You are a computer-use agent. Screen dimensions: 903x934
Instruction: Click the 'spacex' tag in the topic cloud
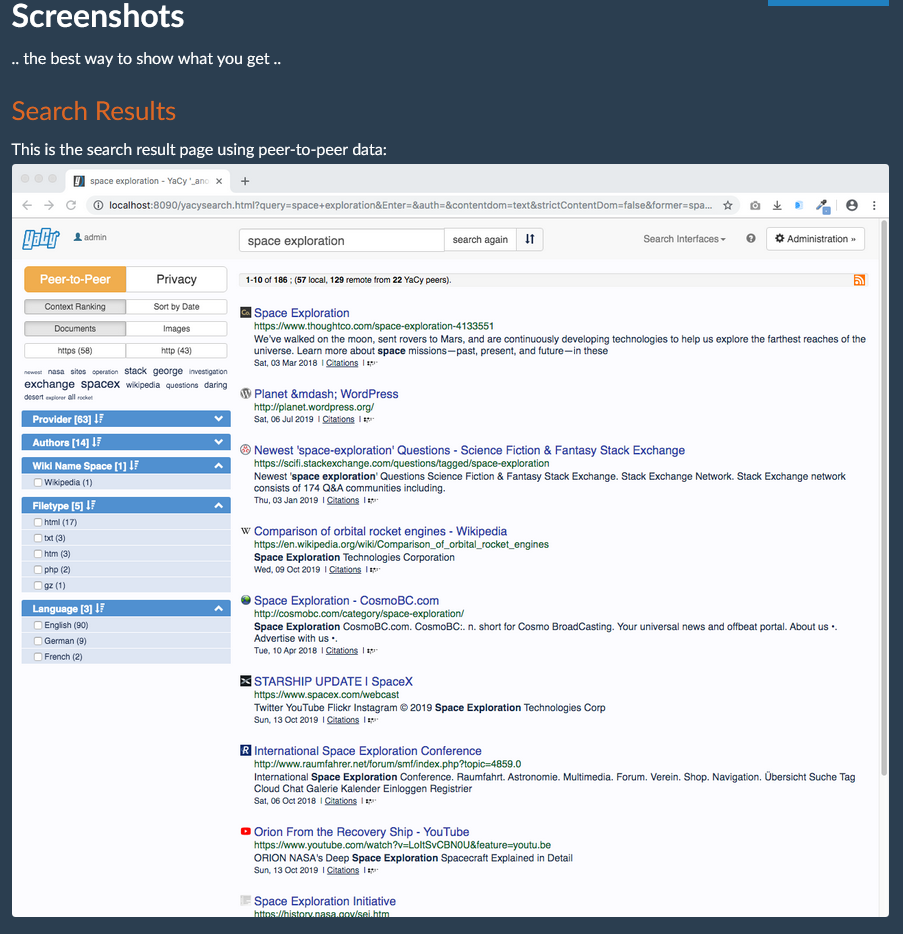point(100,384)
